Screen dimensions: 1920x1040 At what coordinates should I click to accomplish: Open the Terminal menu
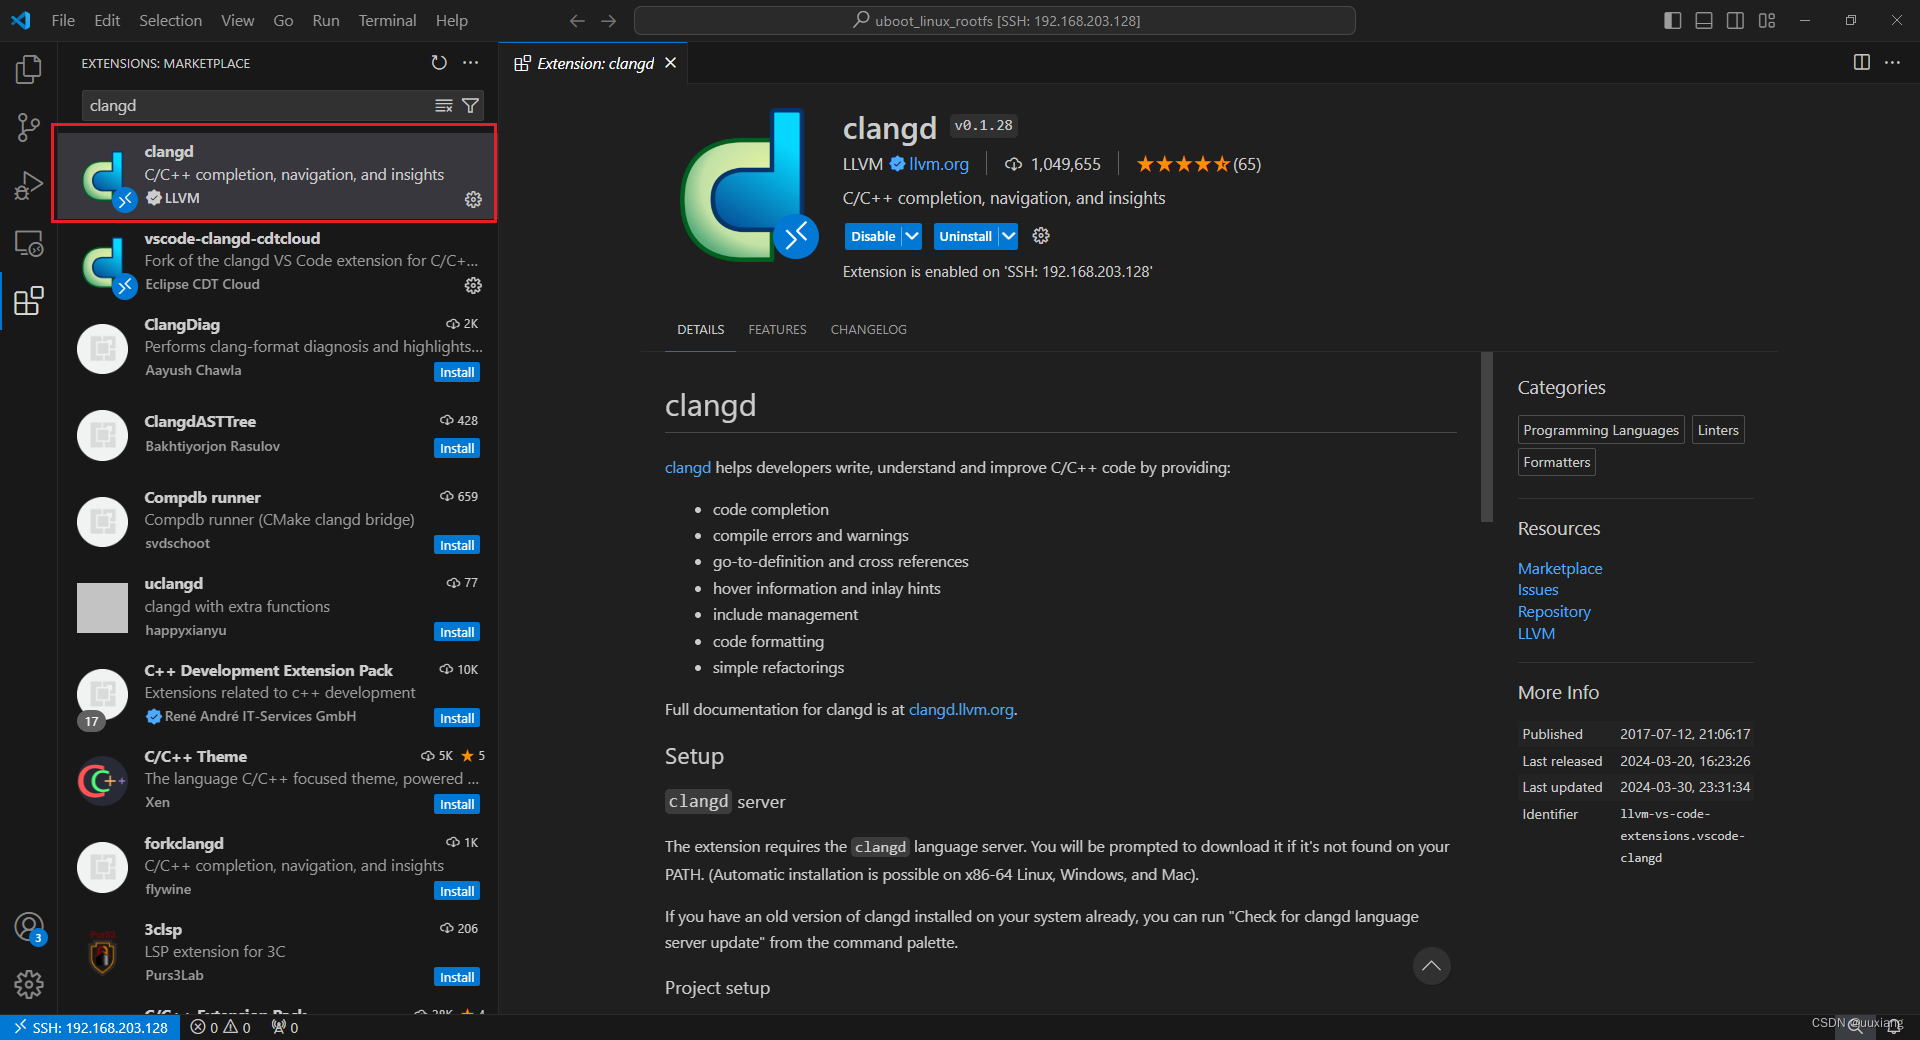pos(387,20)
